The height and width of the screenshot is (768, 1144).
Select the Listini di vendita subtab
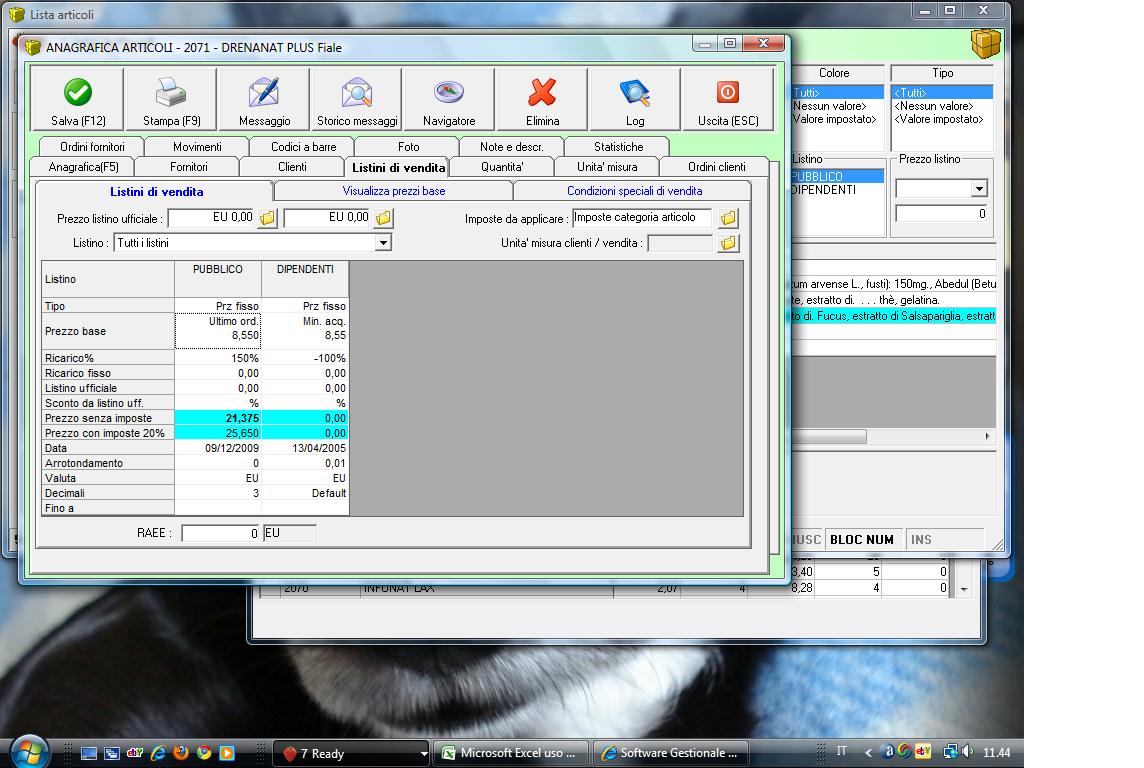pos(156,192)
